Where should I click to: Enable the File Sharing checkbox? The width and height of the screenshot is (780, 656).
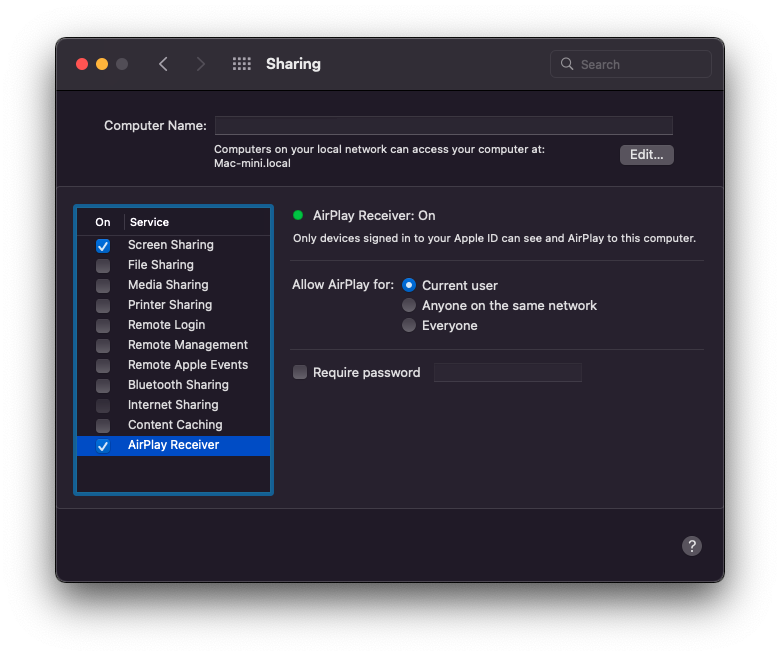coord(103,265)
